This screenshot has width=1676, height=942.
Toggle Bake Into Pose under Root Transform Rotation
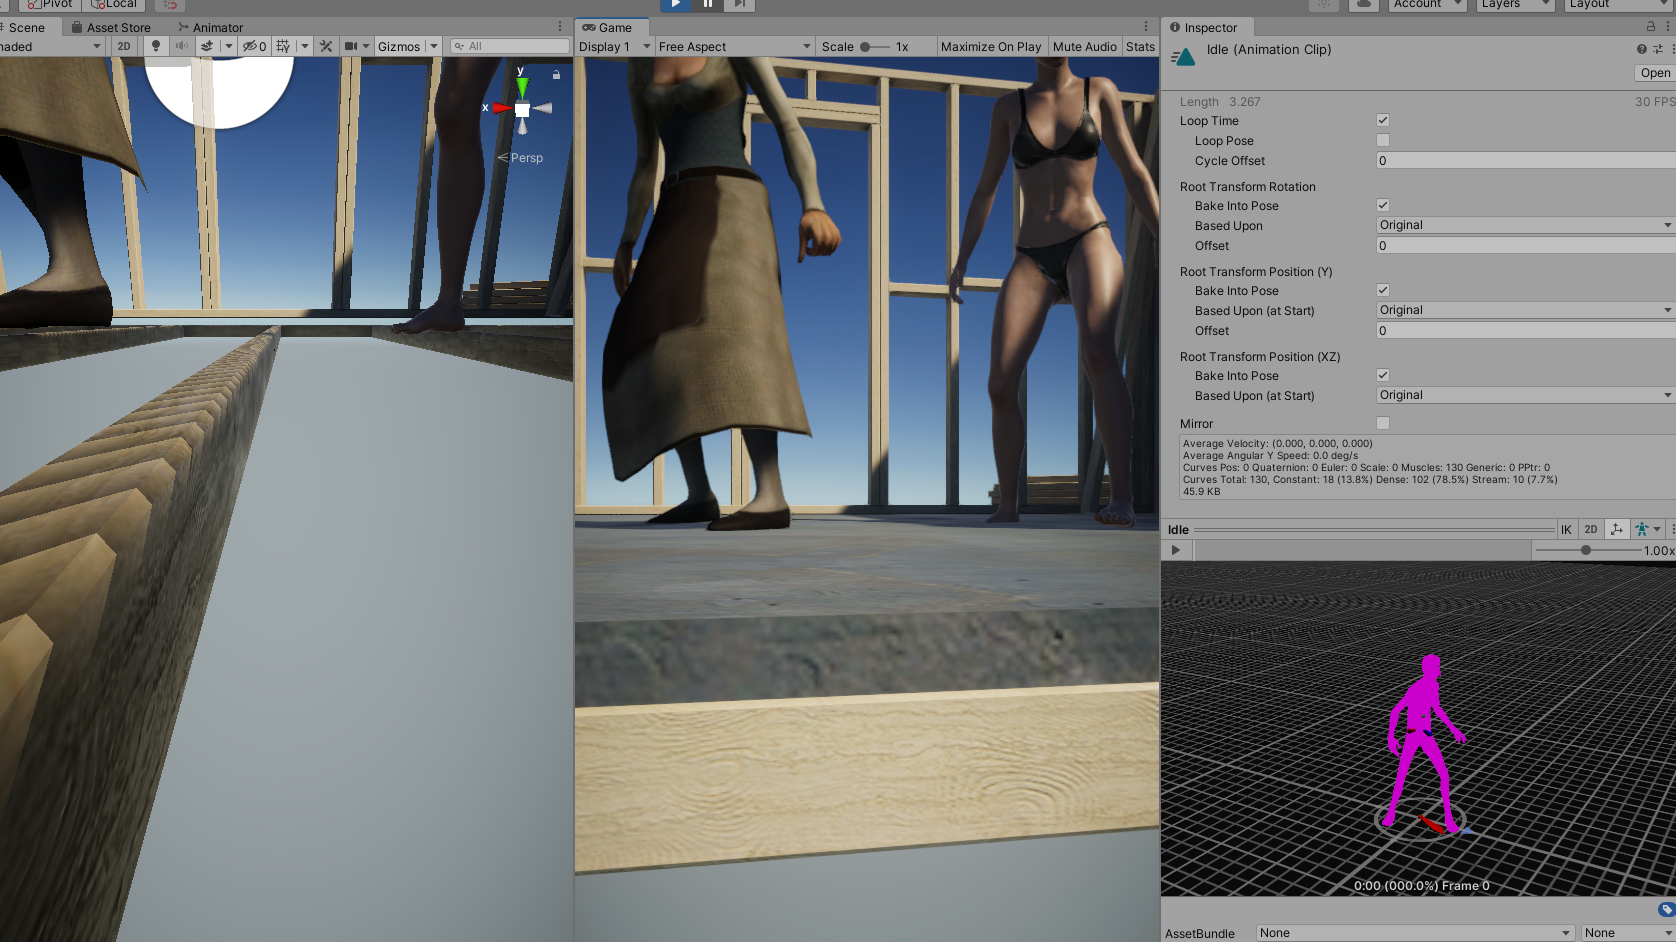(1383, 205)
